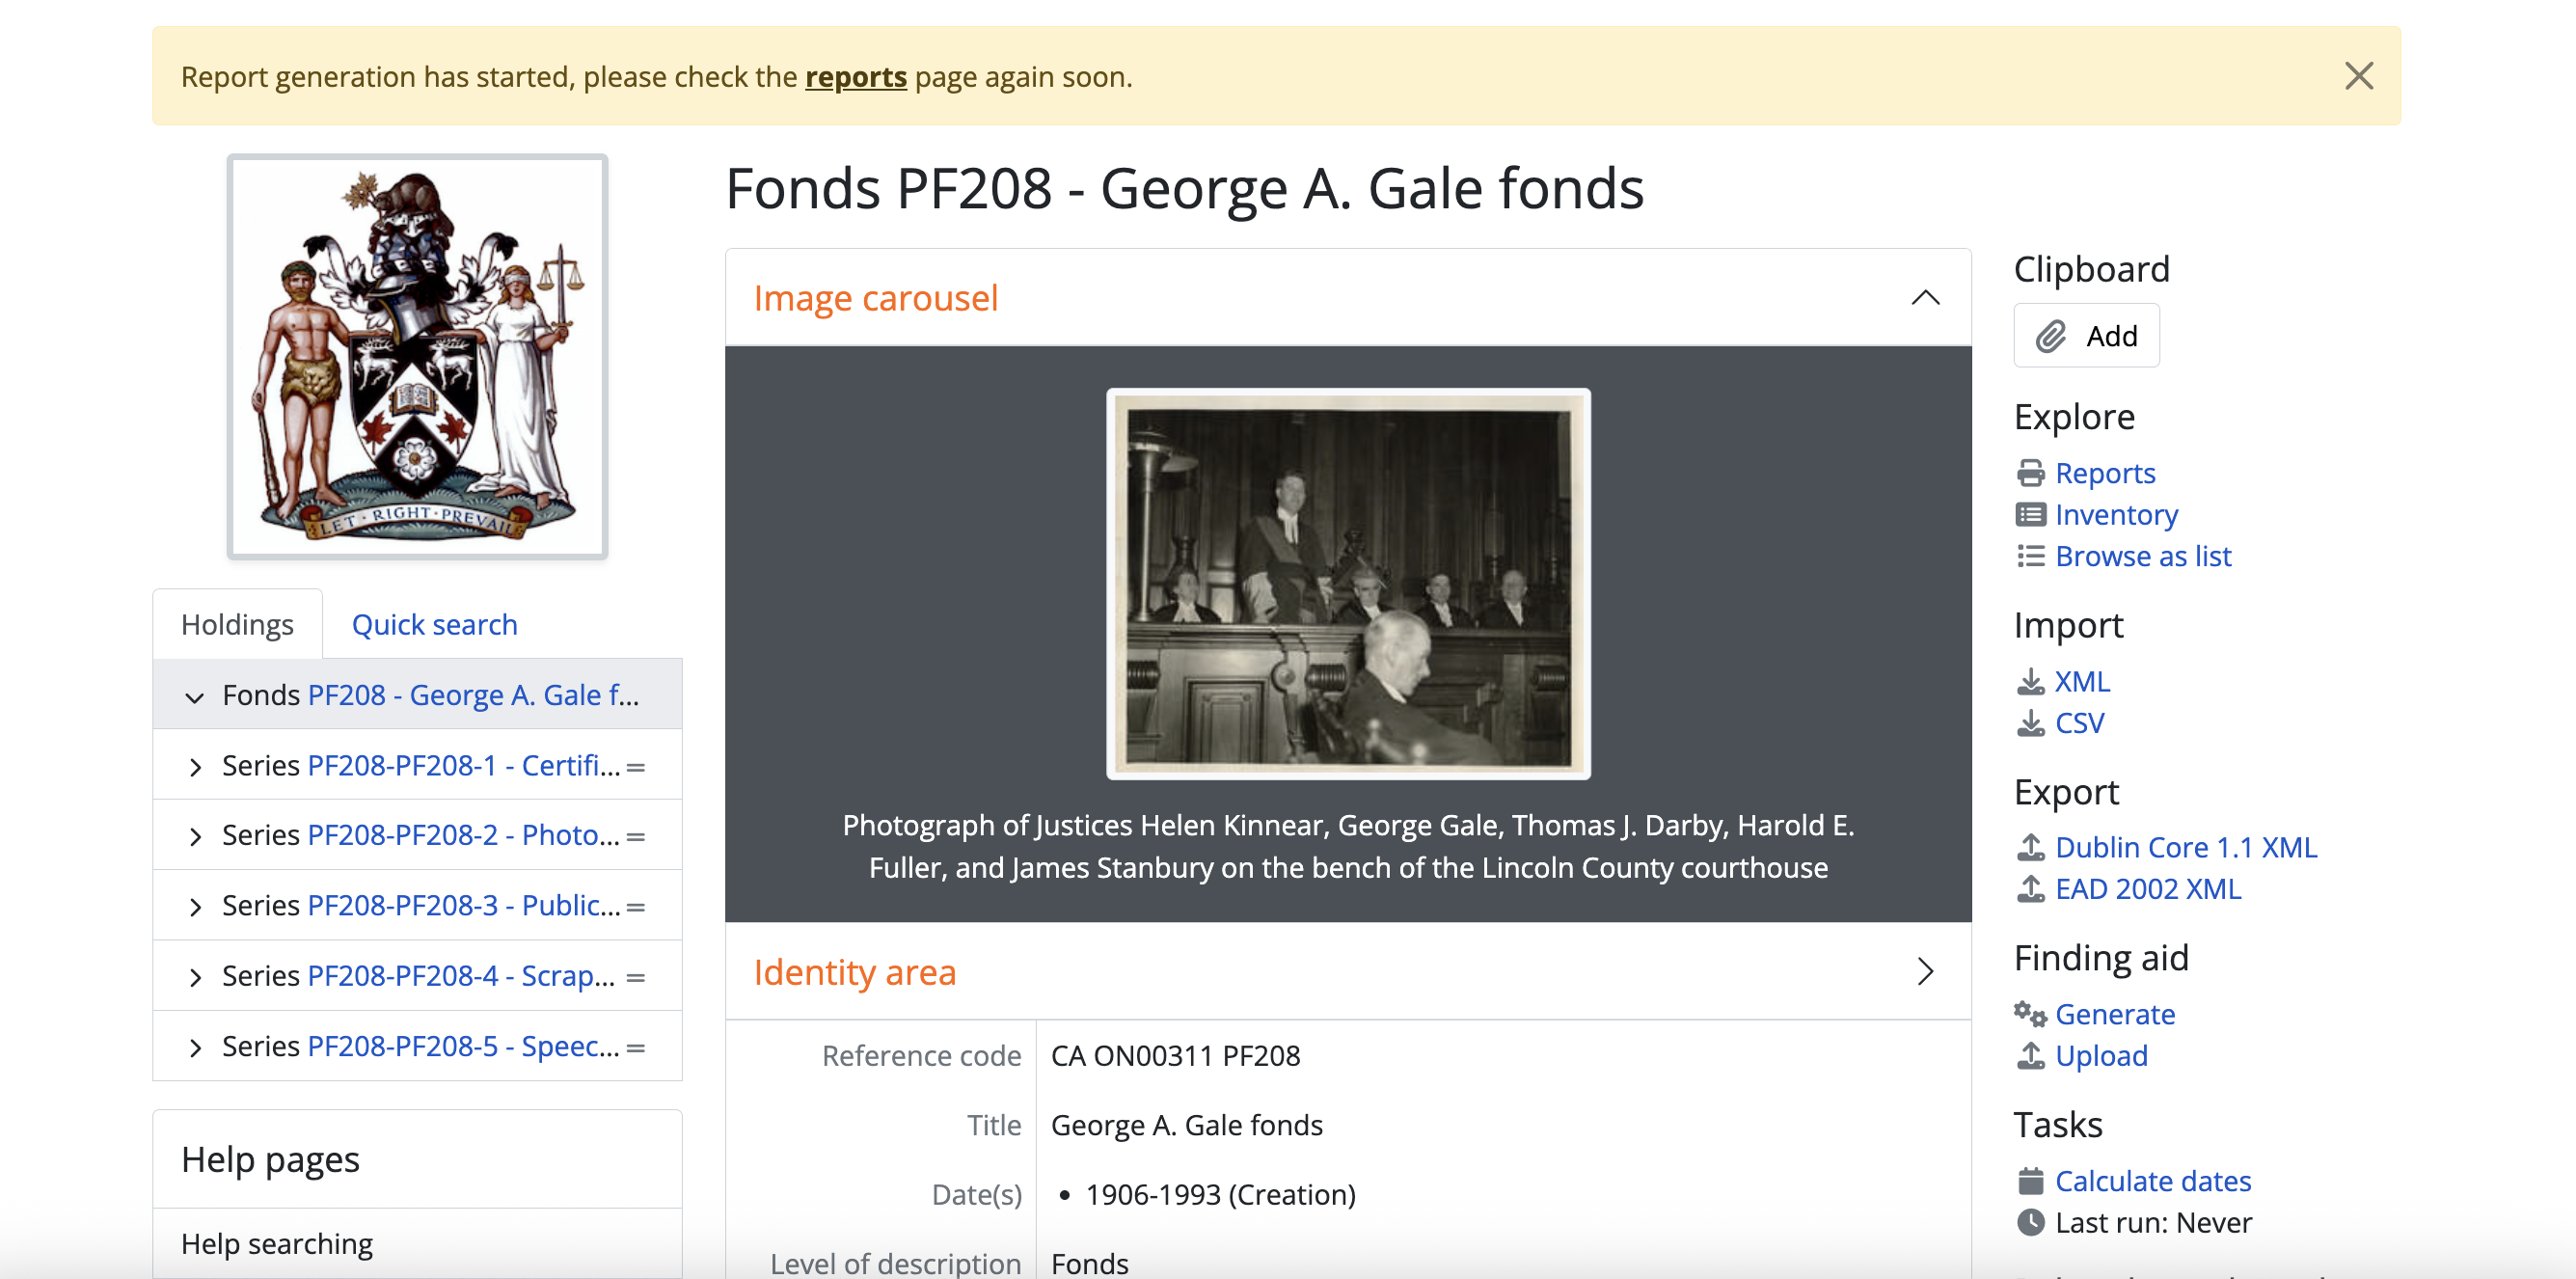
Task: Dismiss the report generation notification
Action: pos(2358,76)
